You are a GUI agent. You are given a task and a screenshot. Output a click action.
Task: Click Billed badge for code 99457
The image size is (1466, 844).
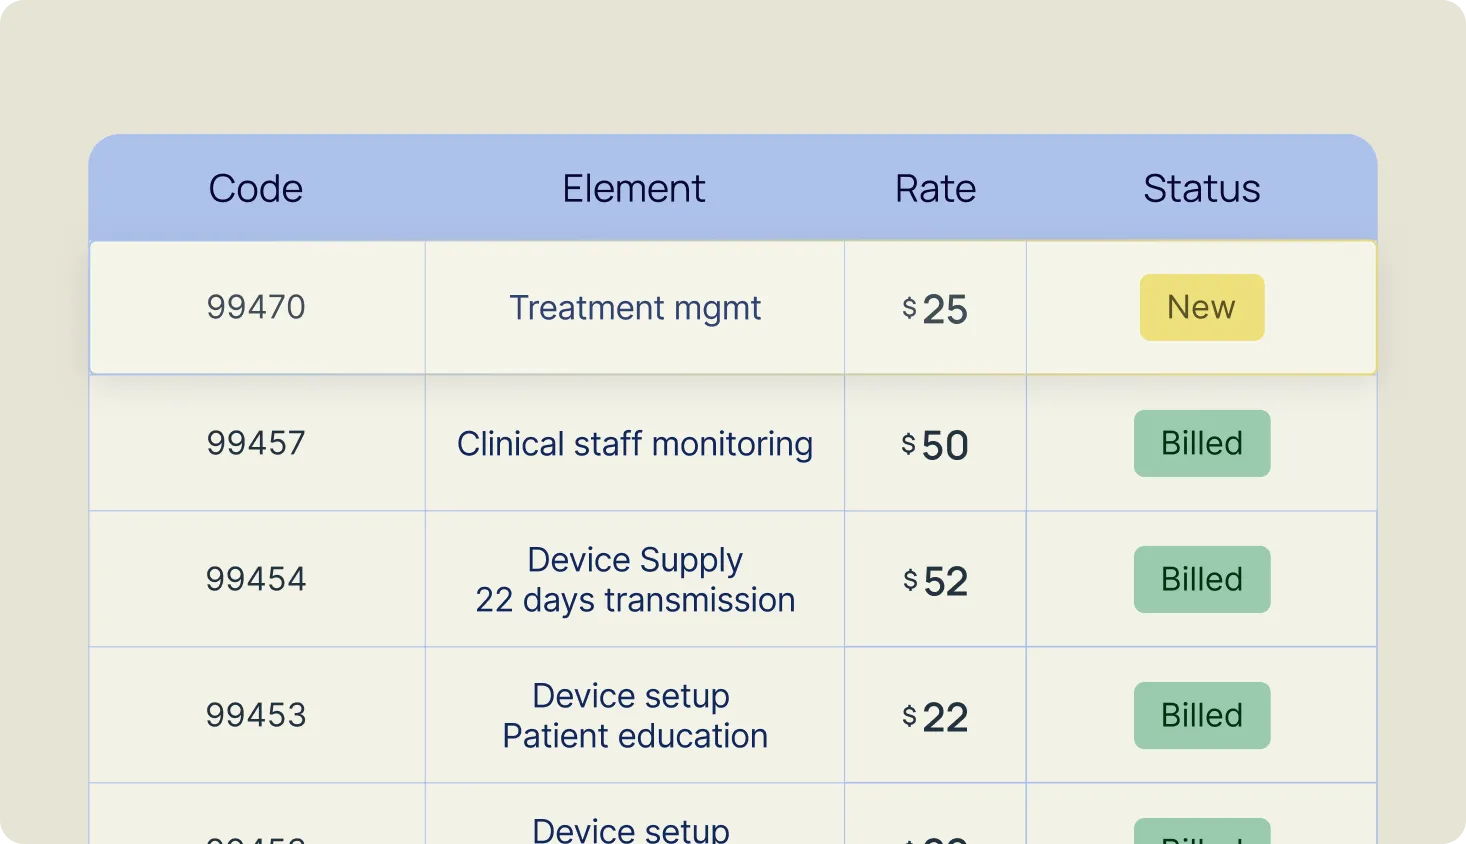pos(1202,443)
